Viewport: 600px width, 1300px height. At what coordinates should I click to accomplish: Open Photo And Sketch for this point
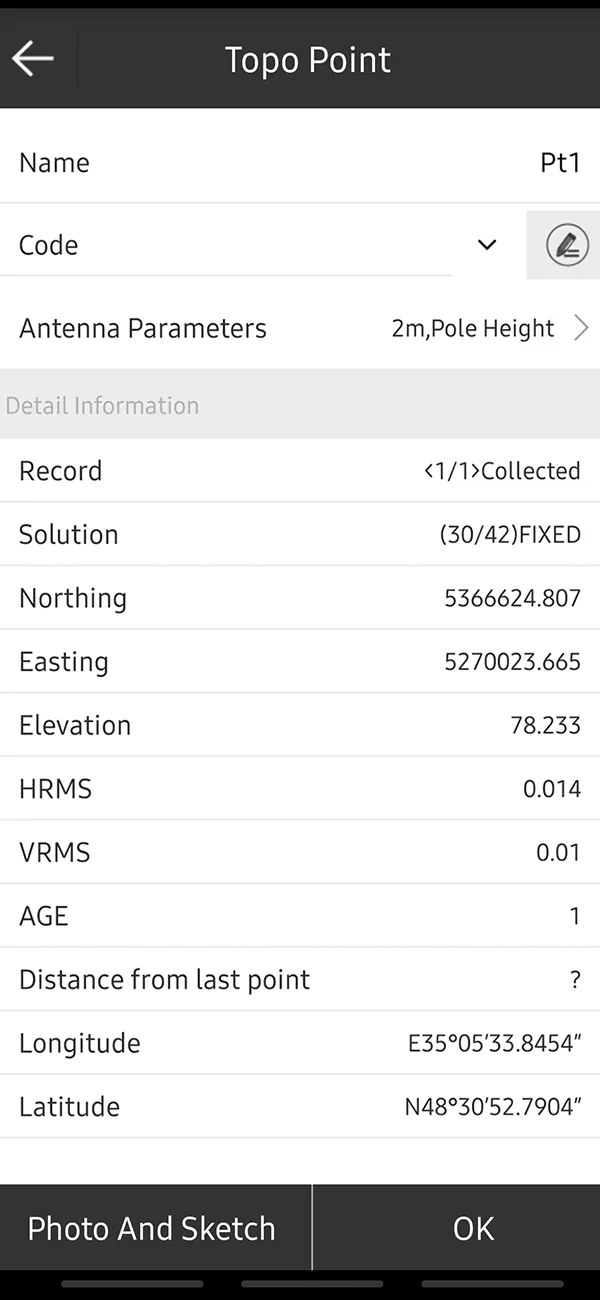[152, 1228]
